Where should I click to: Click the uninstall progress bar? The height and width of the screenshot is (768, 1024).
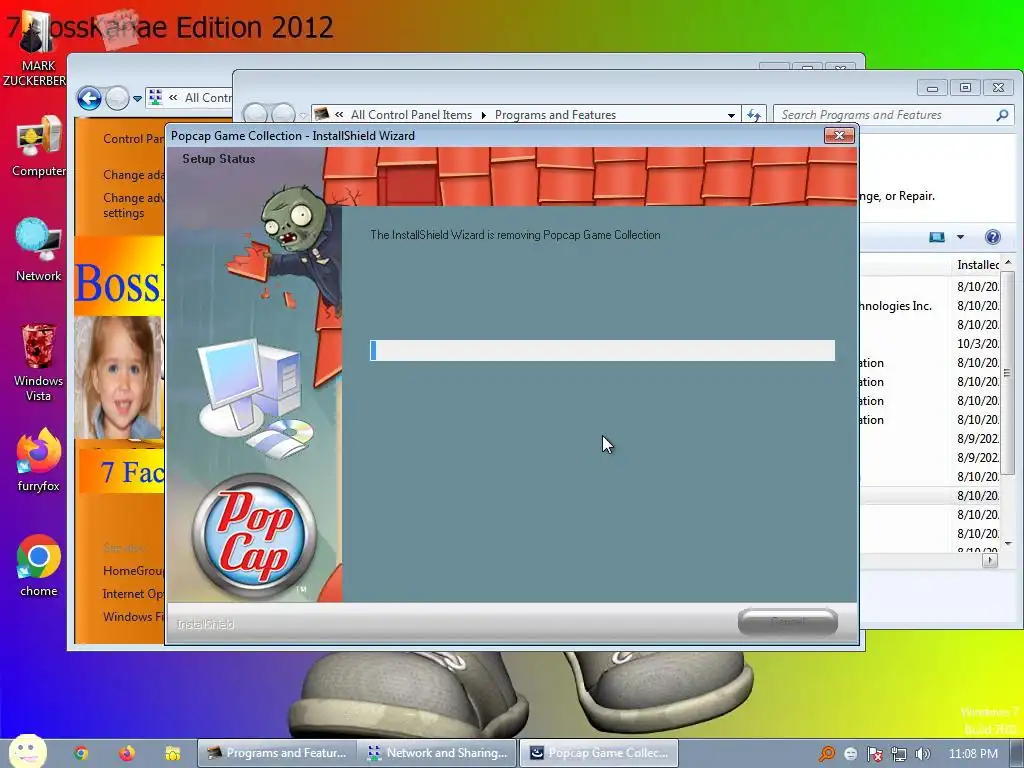(x=602, y=350)
